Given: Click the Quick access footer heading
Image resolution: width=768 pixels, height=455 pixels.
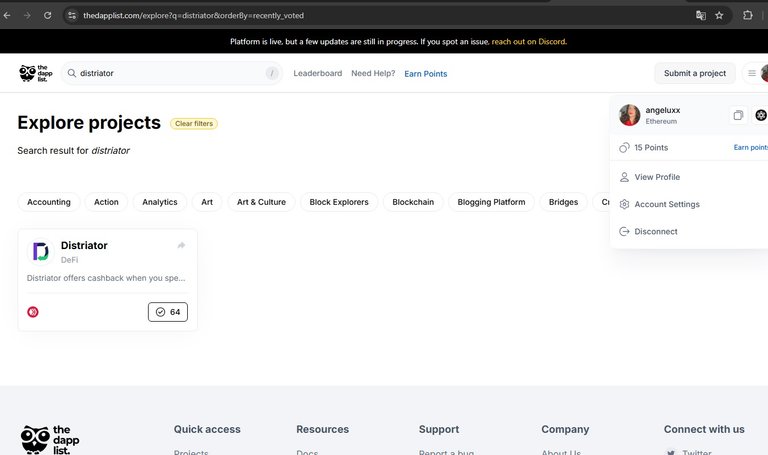Looking at the screenshot, I should (207, 429).
